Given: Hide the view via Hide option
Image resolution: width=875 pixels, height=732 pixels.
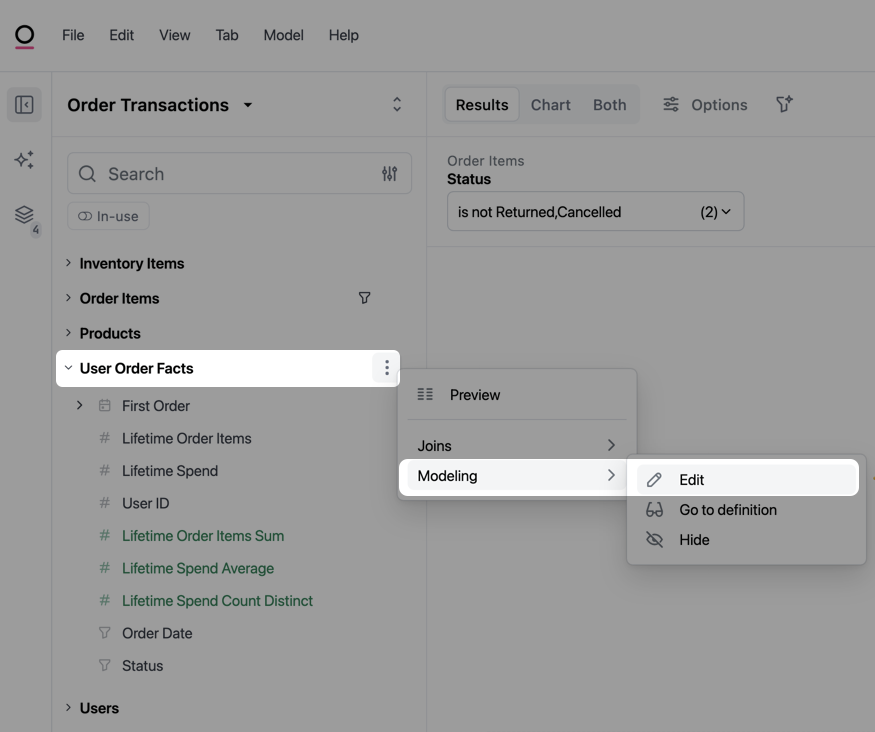Looking at the screenshot, I should click(x=694, y=540).
